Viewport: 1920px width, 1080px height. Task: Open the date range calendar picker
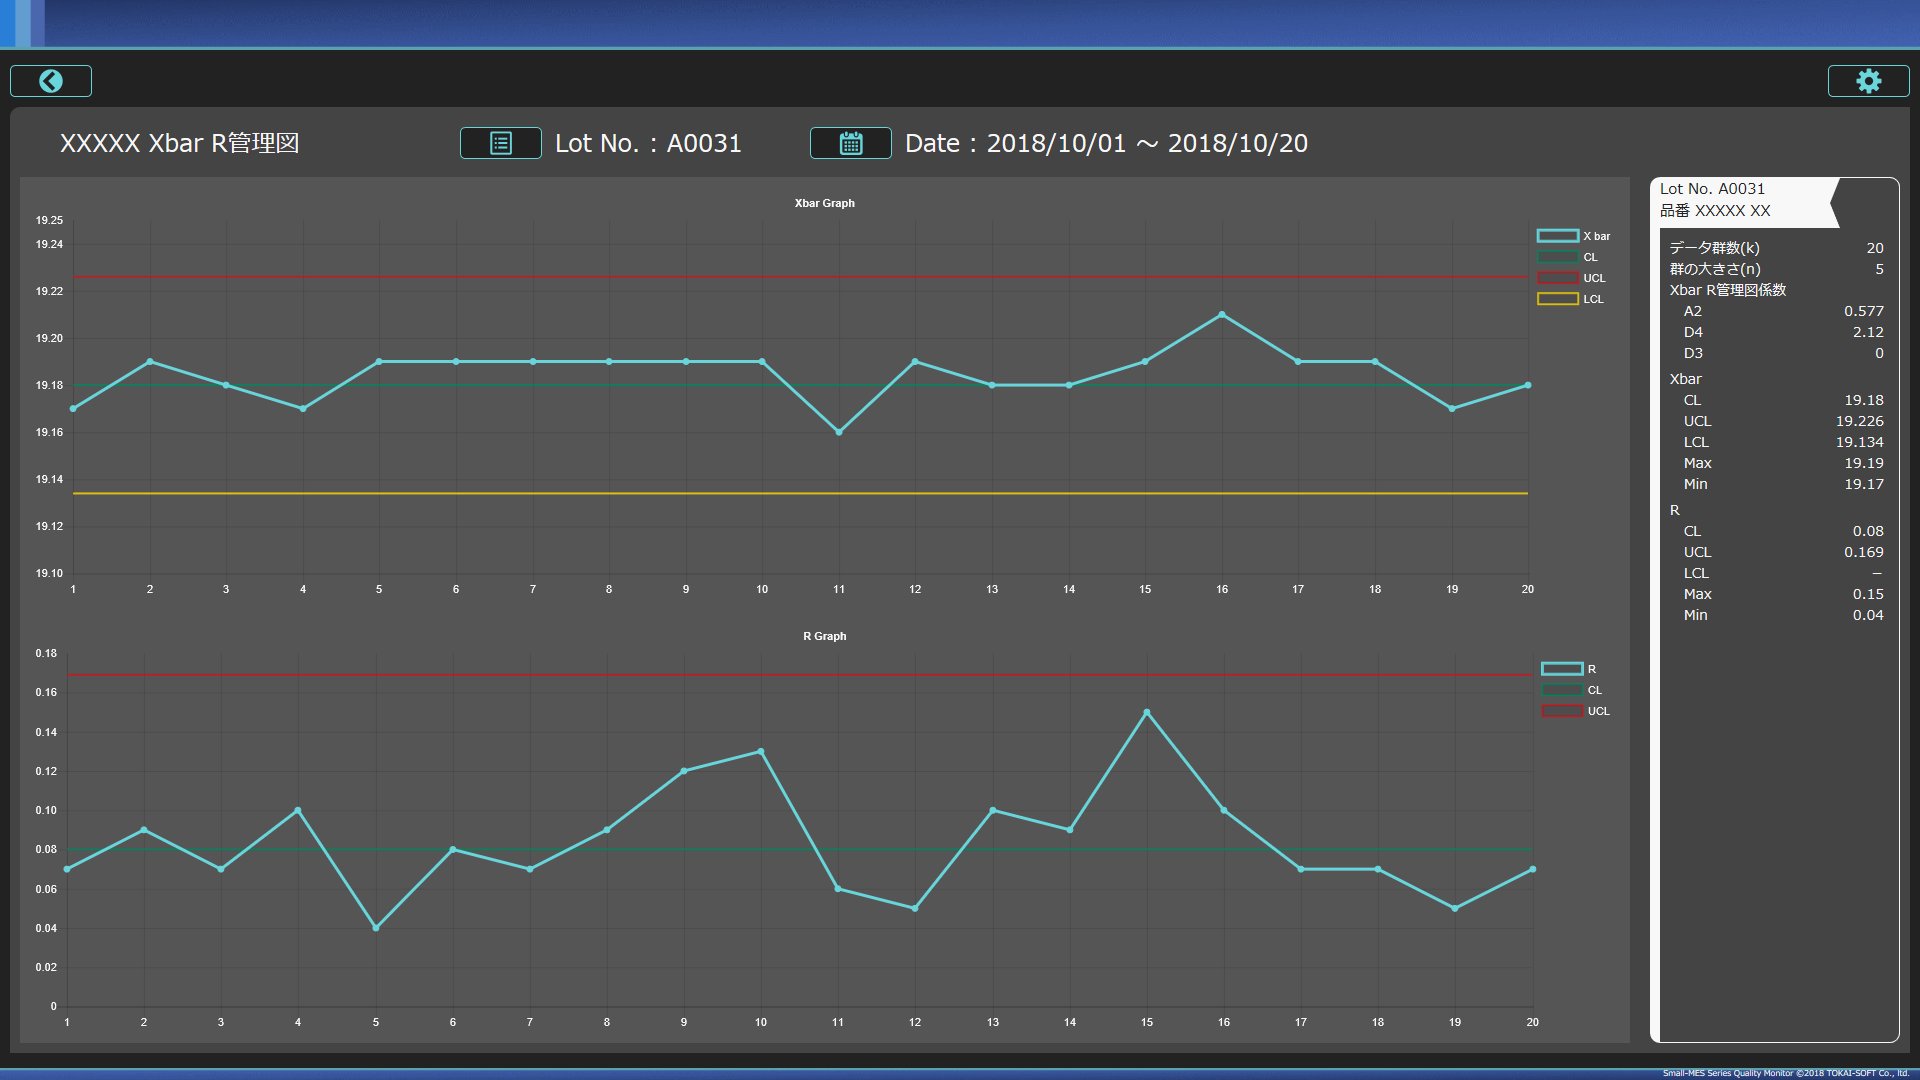point(851,143)
